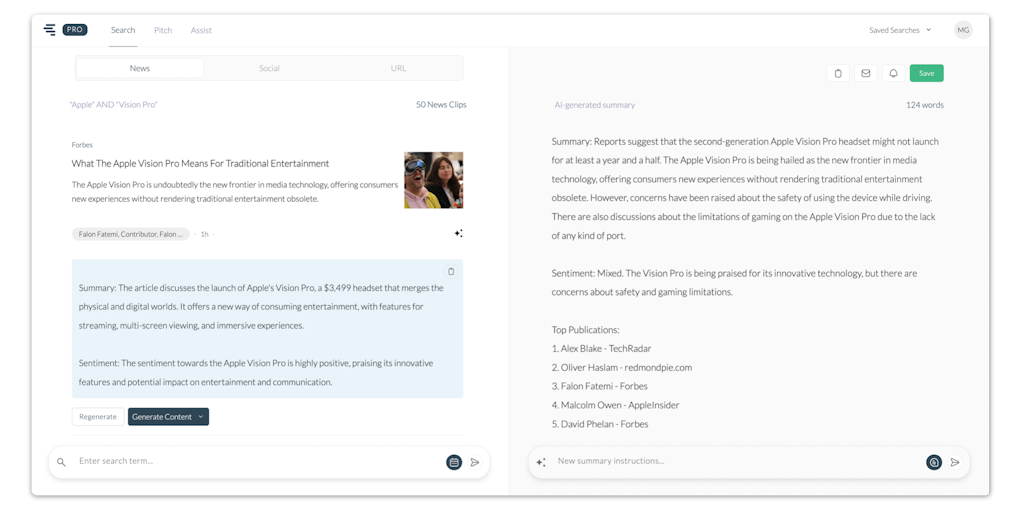Email the summary using the envelope icon
This screenshot has height=512, width=1024.
click(866, 73)
